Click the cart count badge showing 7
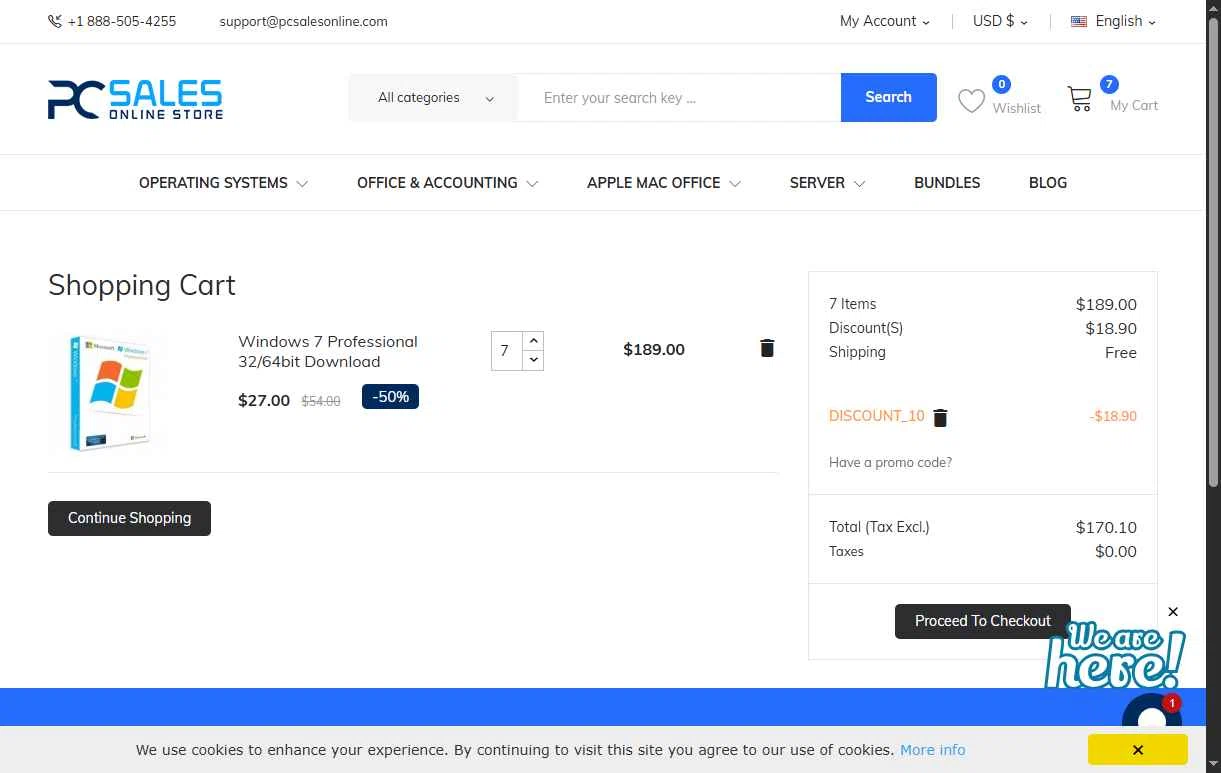 click(1109, 84)
